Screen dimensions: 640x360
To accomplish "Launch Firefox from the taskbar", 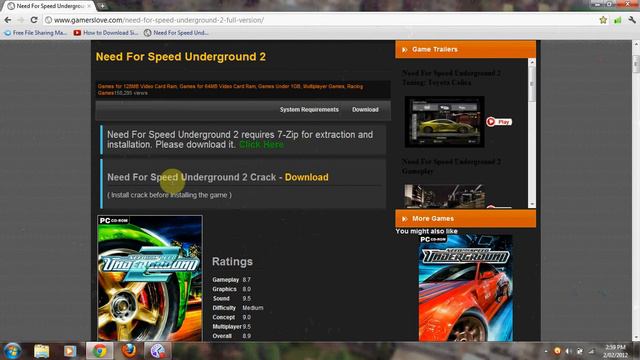I will pos(129,351).
